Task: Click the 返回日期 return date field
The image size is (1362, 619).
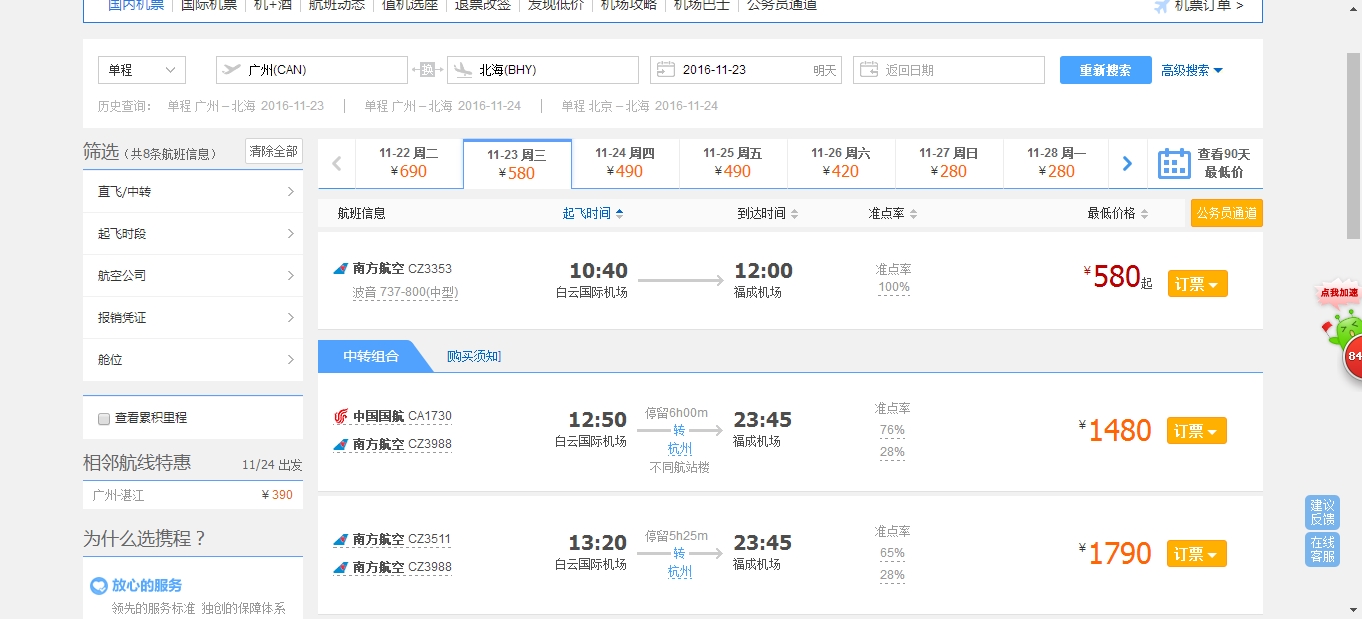Action: click(949, 70)
